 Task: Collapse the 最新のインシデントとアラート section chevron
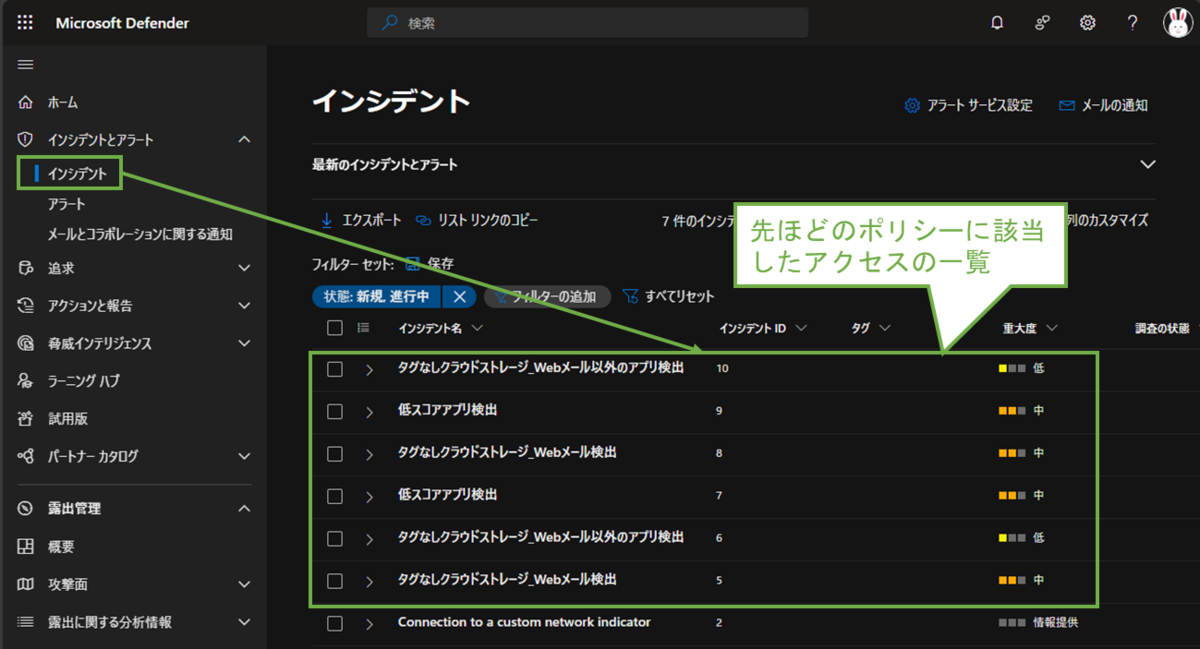(1148, 164)
